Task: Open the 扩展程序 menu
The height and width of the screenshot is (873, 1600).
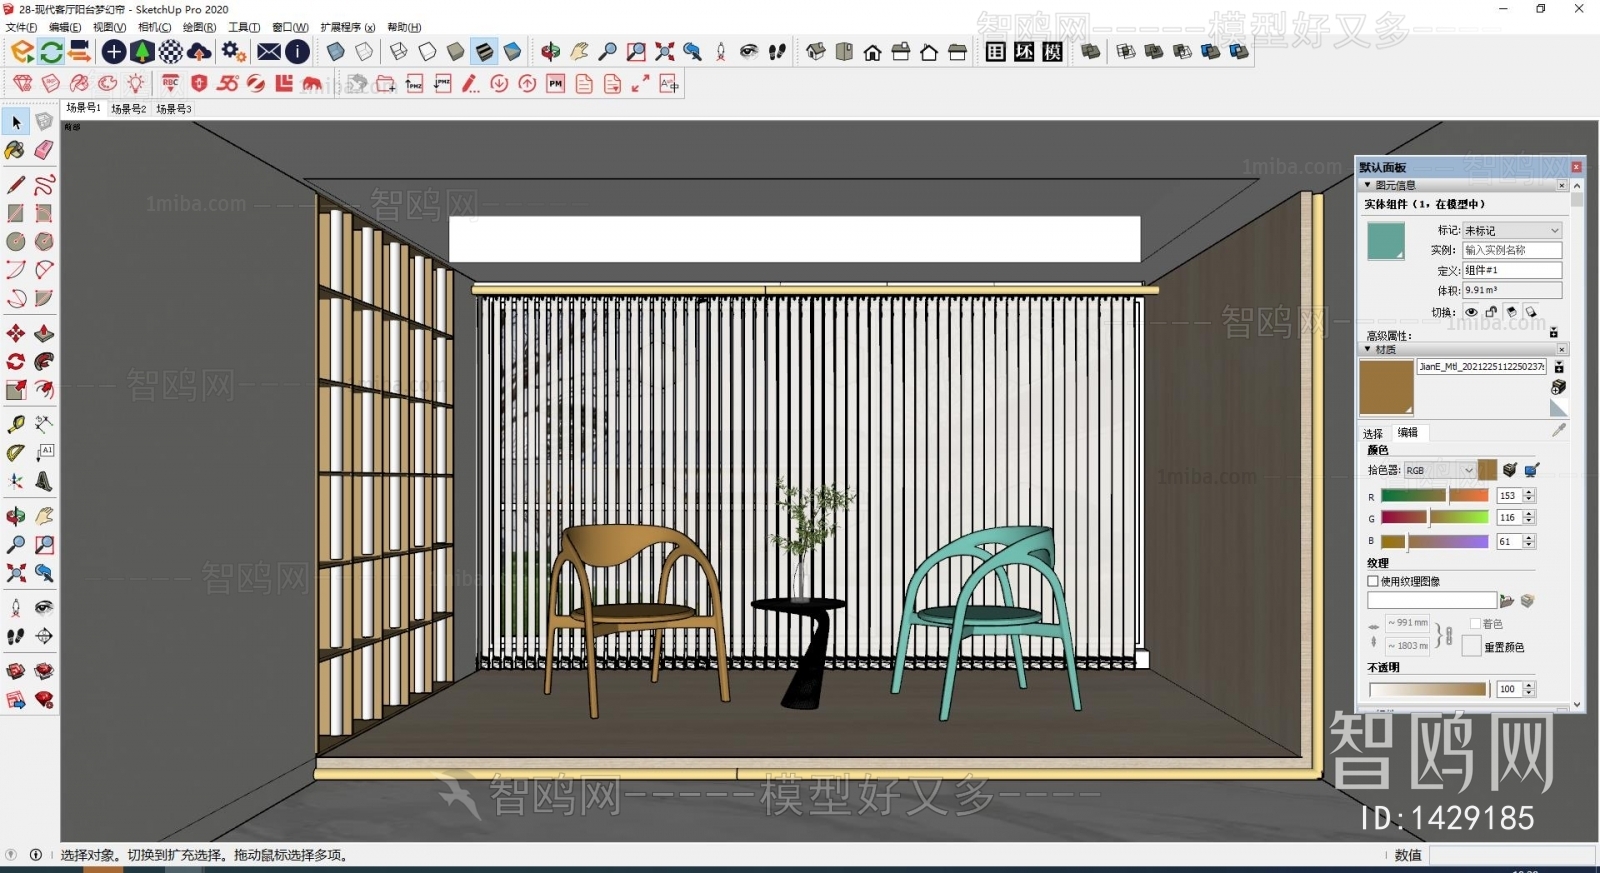Action: (x=348, y=27)
